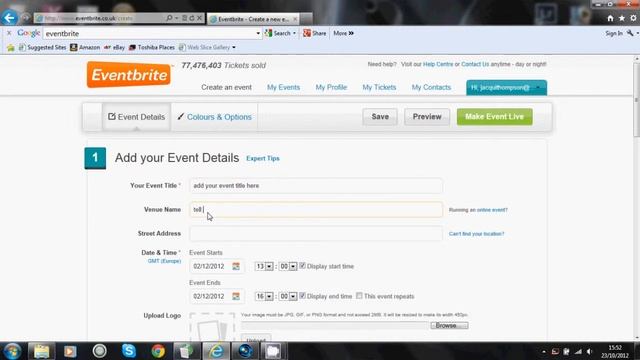Image resolution: width=640 pixels, height=360 pixels.
Task: Click the Your Event Title field
Action: 316,186
